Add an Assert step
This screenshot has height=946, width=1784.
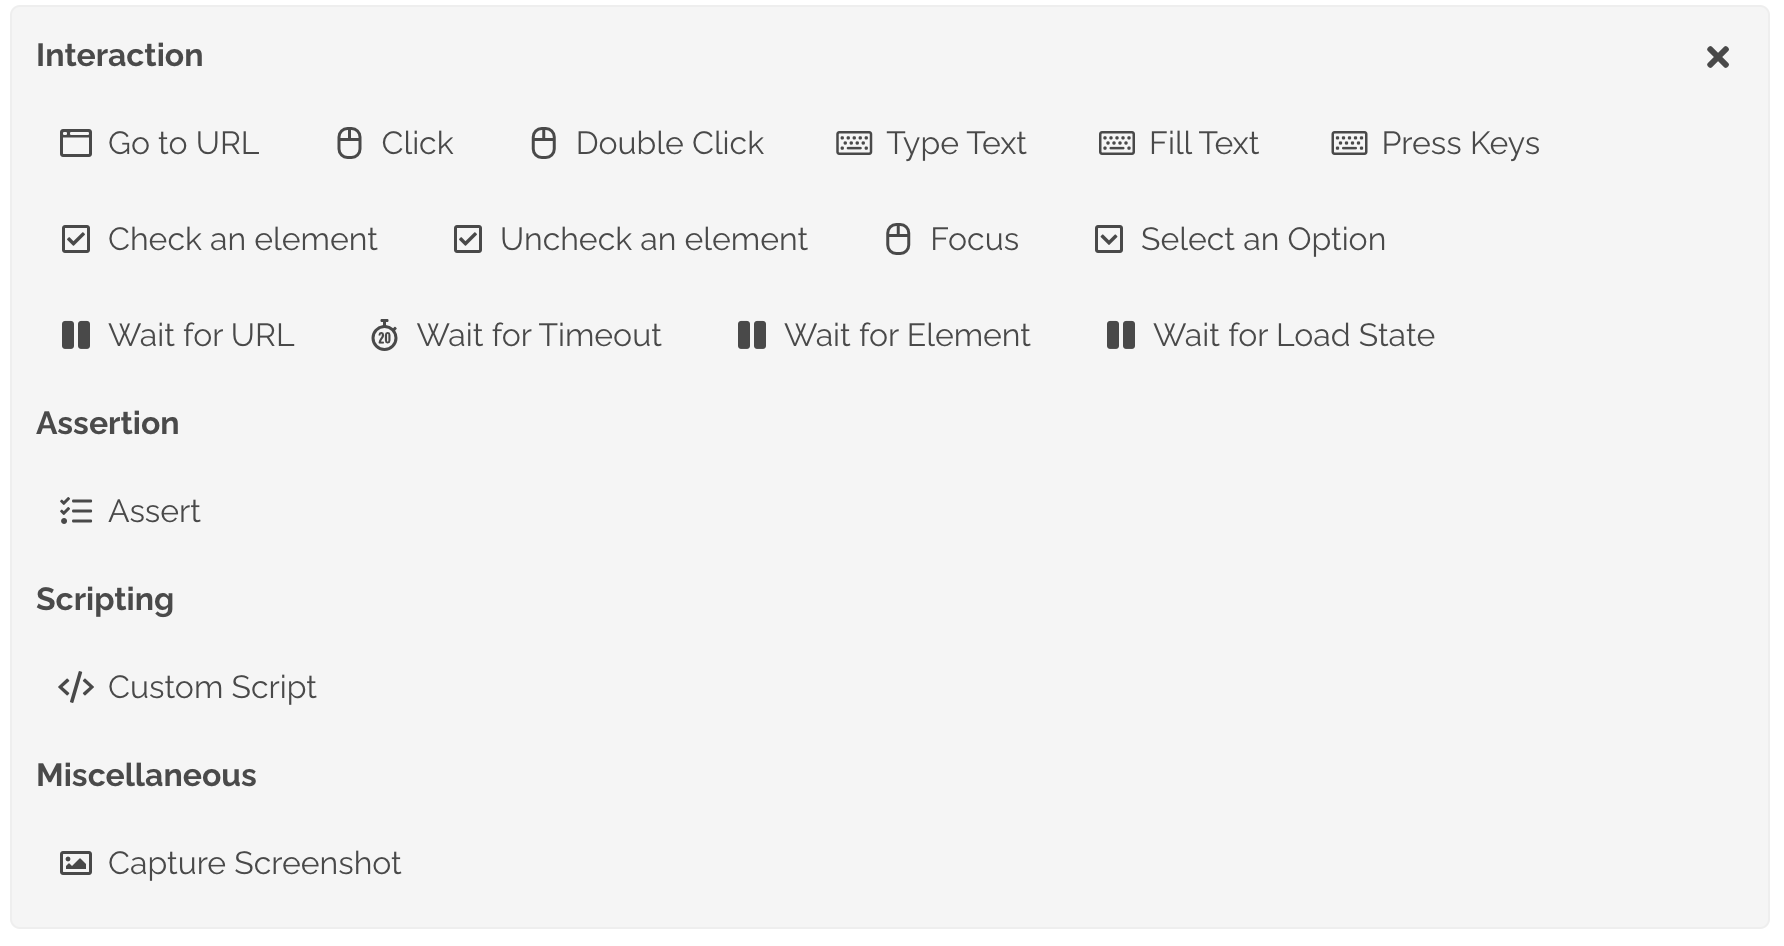pyautogui.click(x=129, y=511)
